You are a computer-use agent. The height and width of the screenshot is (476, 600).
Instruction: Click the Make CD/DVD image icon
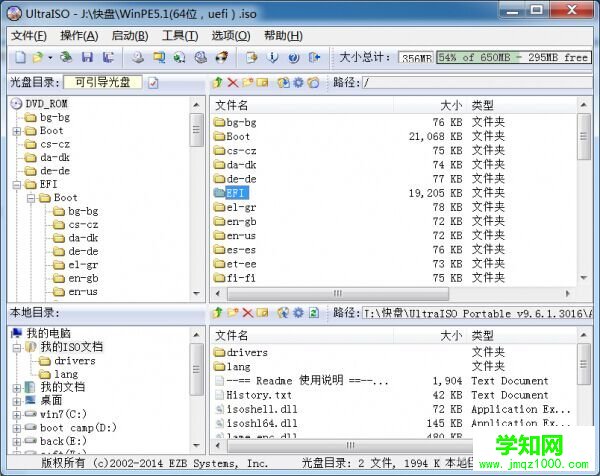[138, 58]
